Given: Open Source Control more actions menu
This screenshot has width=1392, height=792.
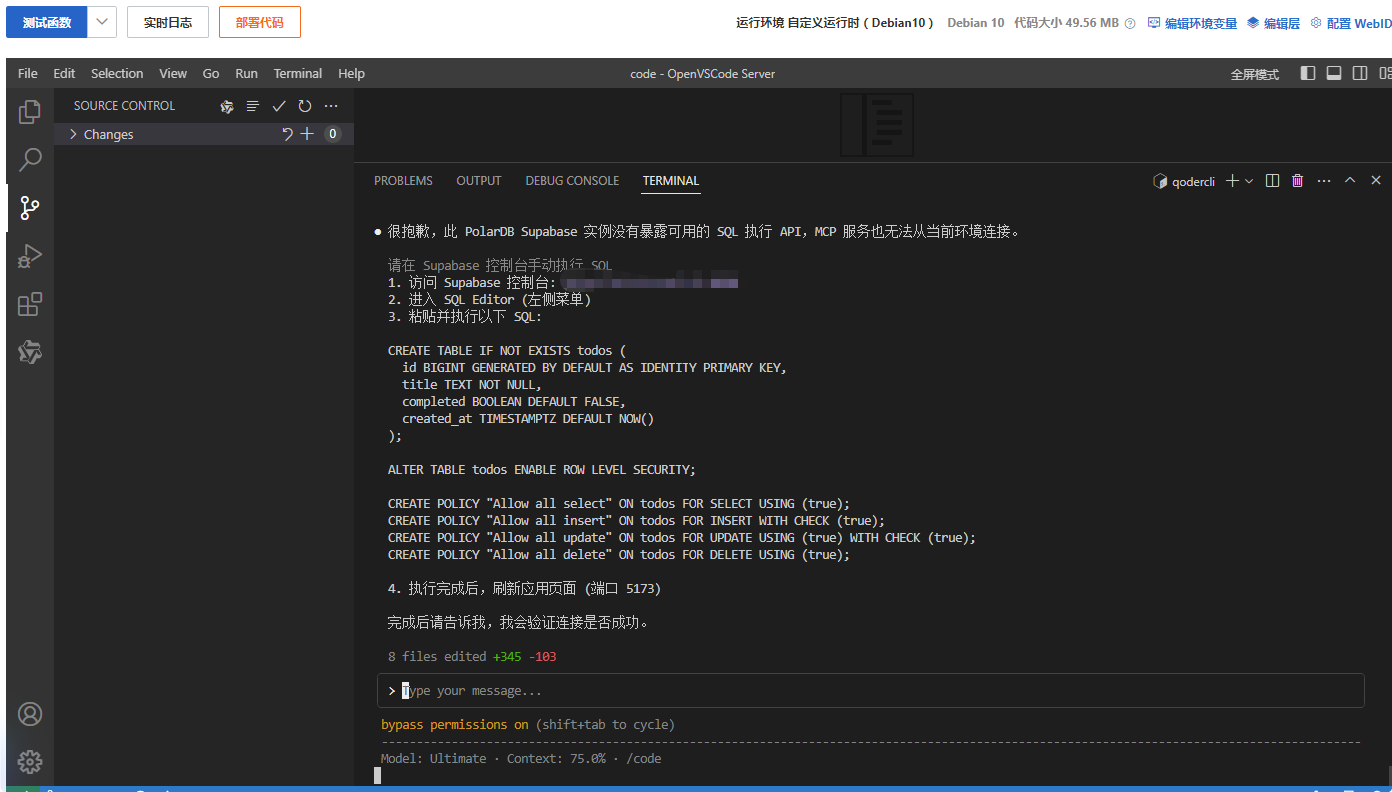Looking at the screenshot, I should pos(331,106).
